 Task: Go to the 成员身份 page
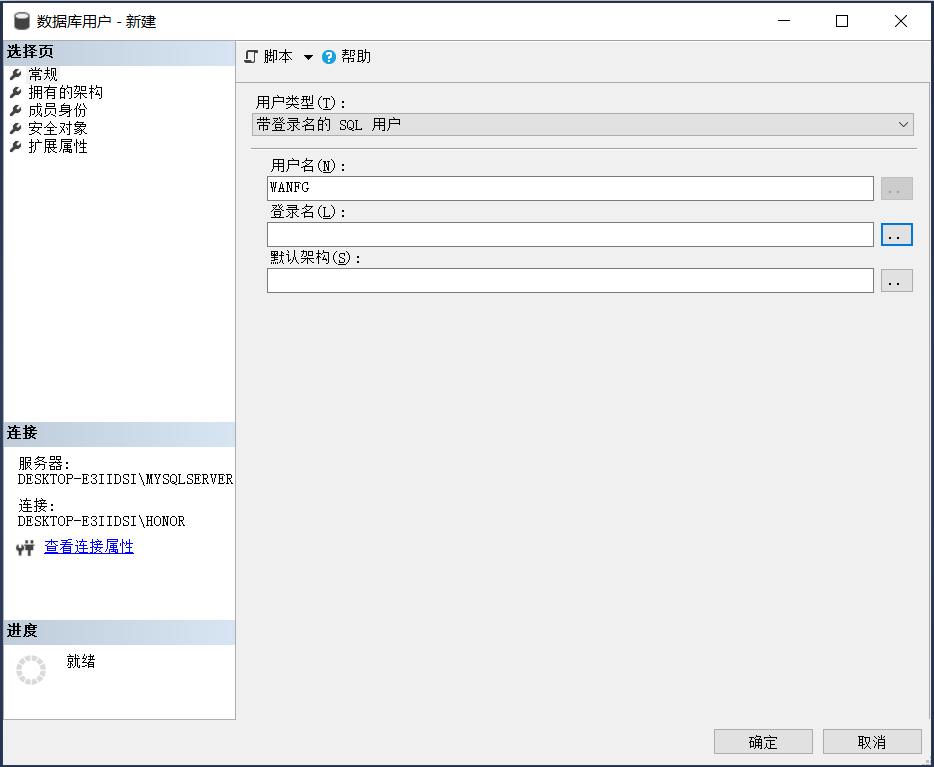pos(58,110)
